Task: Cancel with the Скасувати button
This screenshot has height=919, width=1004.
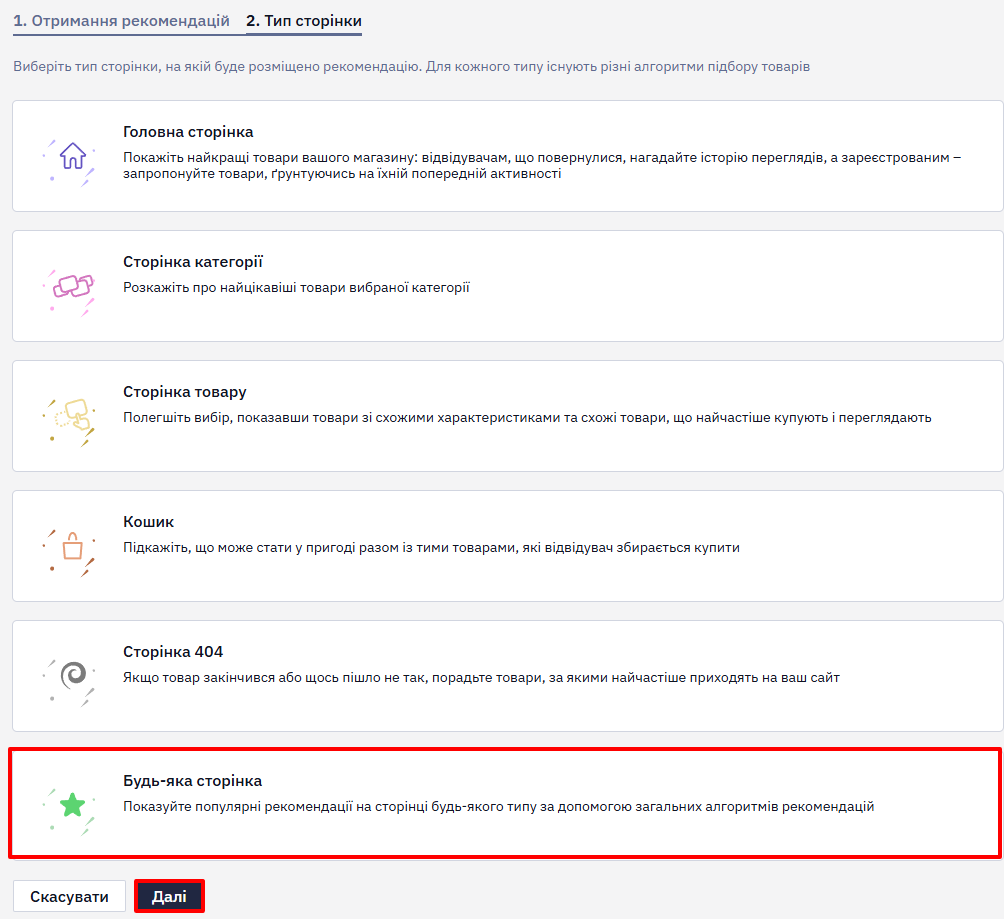Action: click(x=69, y=897)
